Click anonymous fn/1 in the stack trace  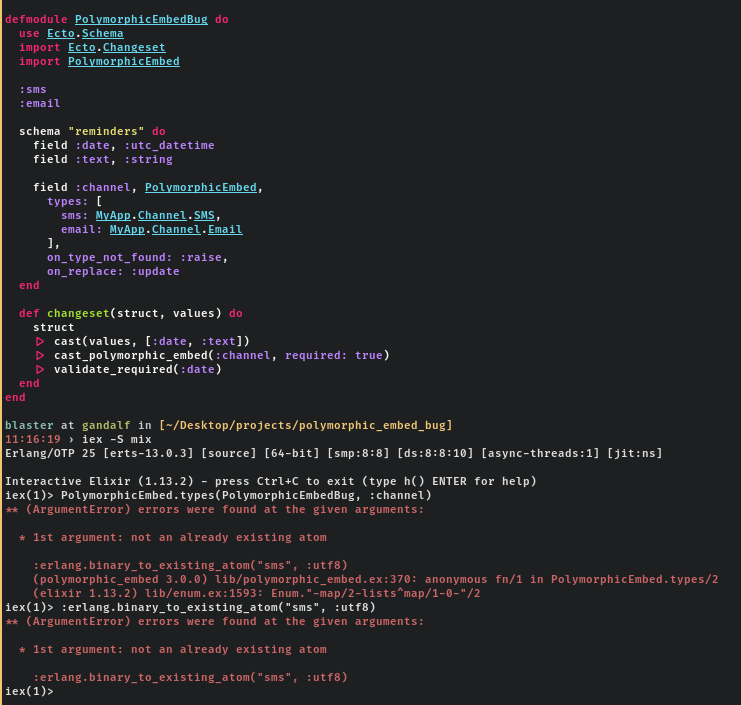pos(474,579)
